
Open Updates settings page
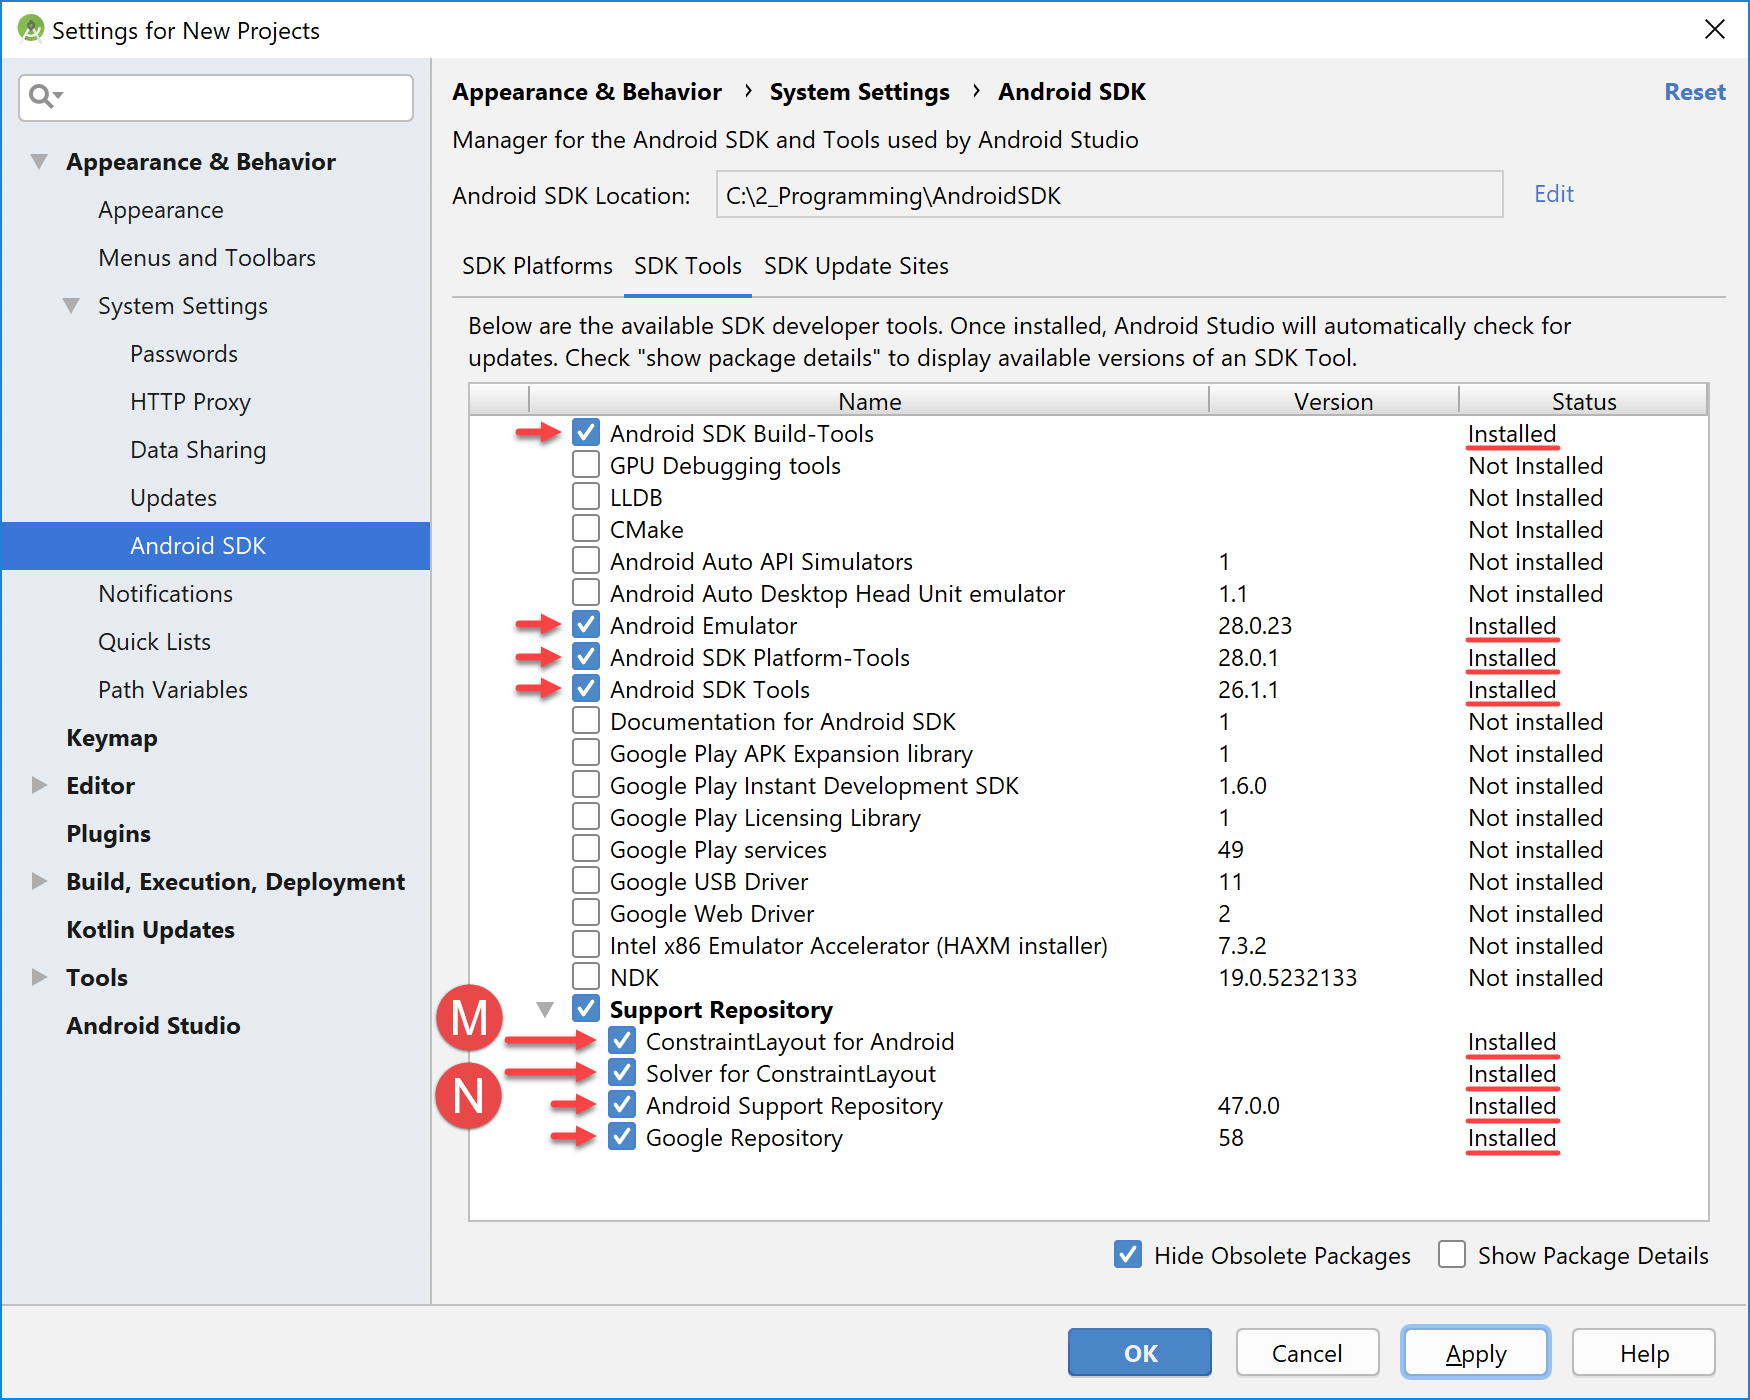click(173, 498)
